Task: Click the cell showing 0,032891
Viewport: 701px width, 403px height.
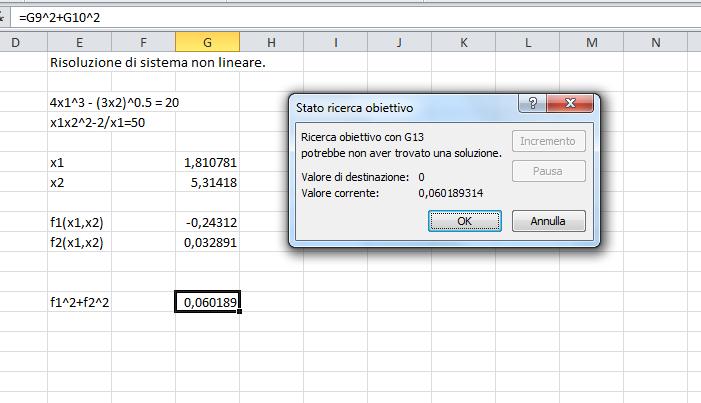Action: (x=207, y=242)
